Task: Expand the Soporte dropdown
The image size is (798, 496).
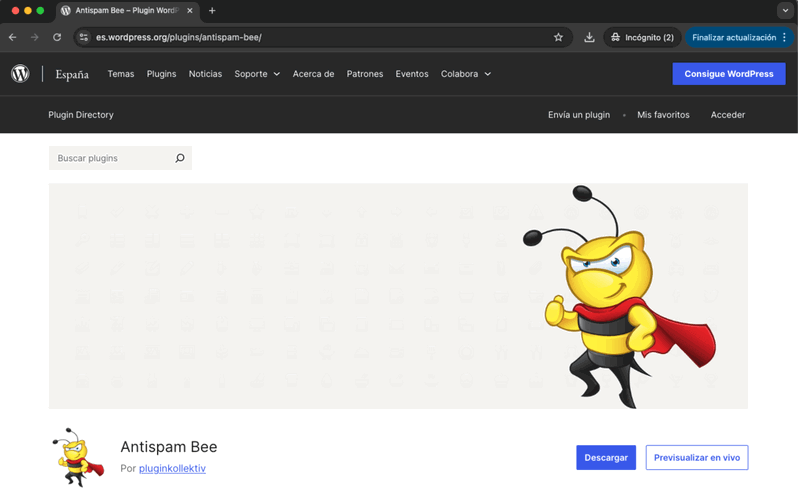Action: pos(257,74)
